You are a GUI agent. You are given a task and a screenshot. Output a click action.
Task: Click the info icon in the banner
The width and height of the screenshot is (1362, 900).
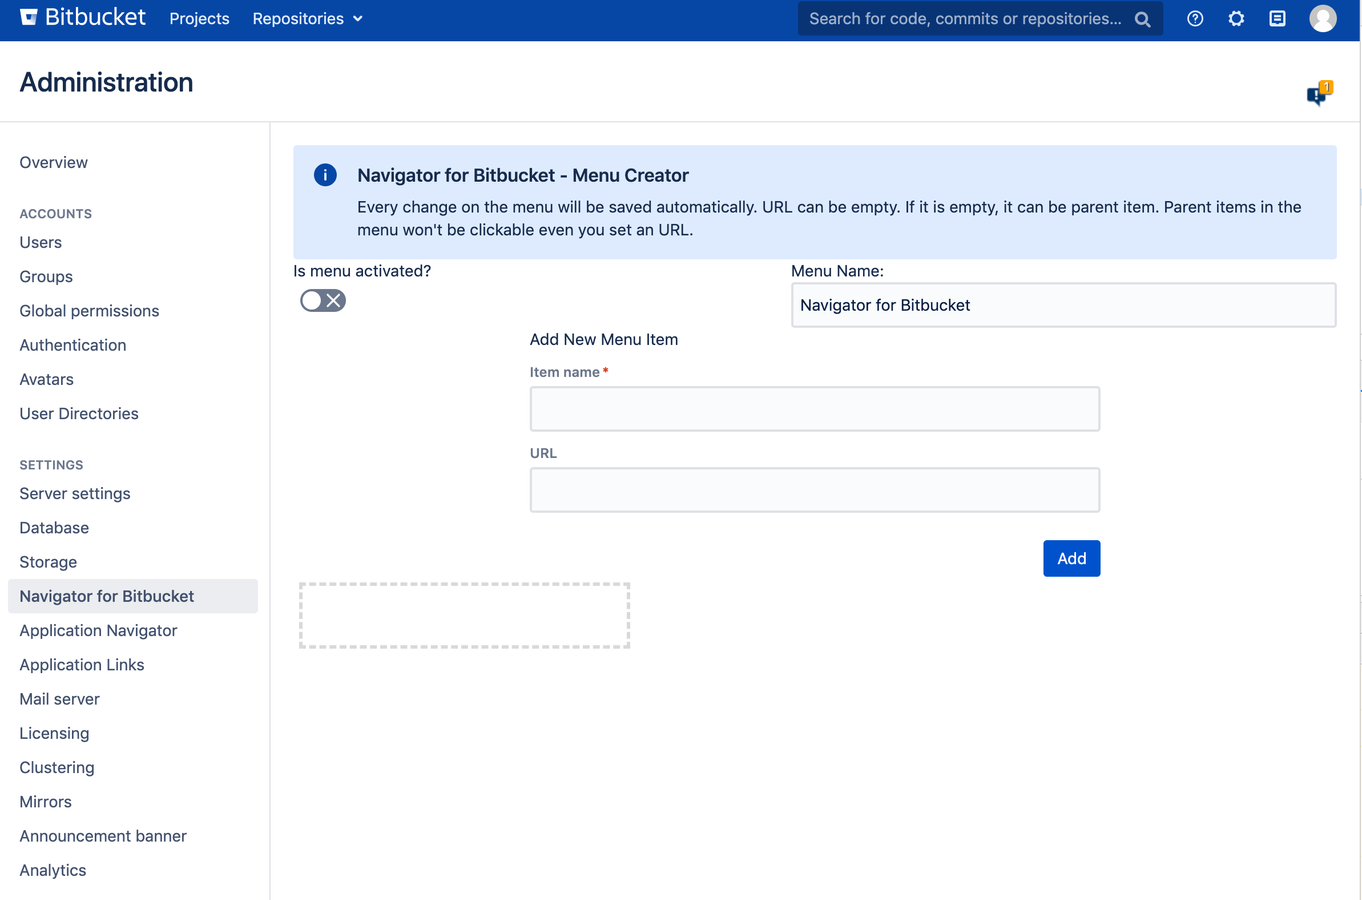click(x=325, y=175)
